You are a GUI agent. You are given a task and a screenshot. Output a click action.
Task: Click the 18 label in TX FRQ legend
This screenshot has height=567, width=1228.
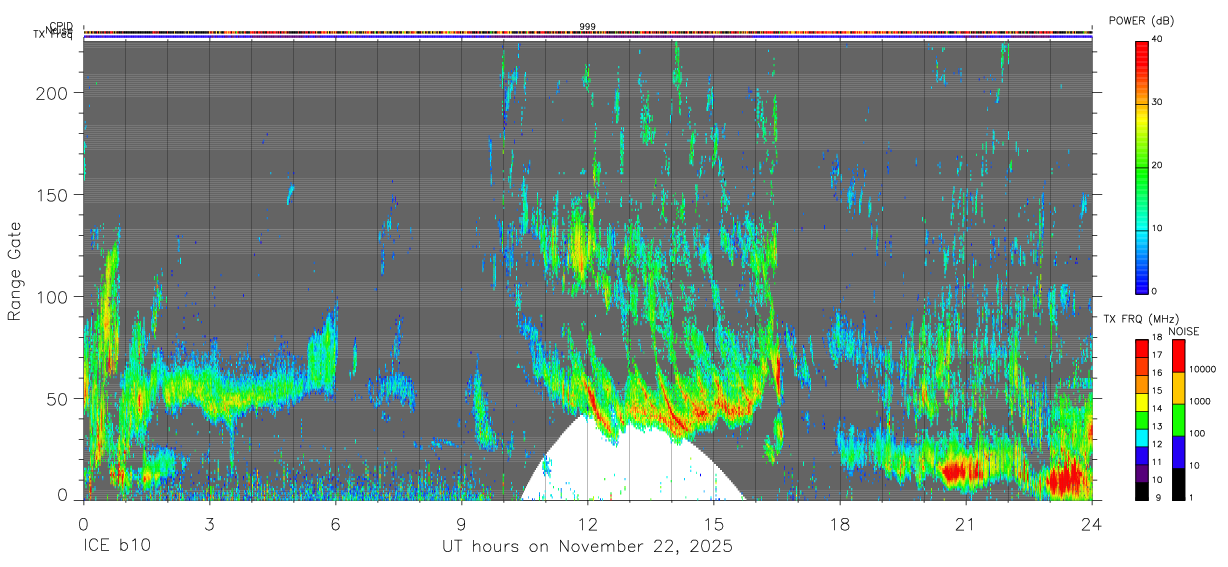pyautogui.click(x=1159, y=338)
